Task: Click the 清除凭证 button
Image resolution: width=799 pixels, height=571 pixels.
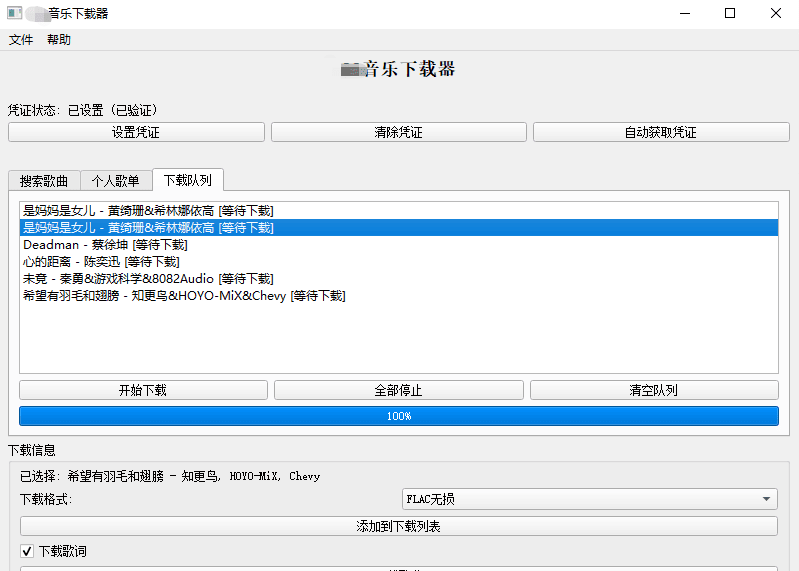Action: click(x=398, y=132)
